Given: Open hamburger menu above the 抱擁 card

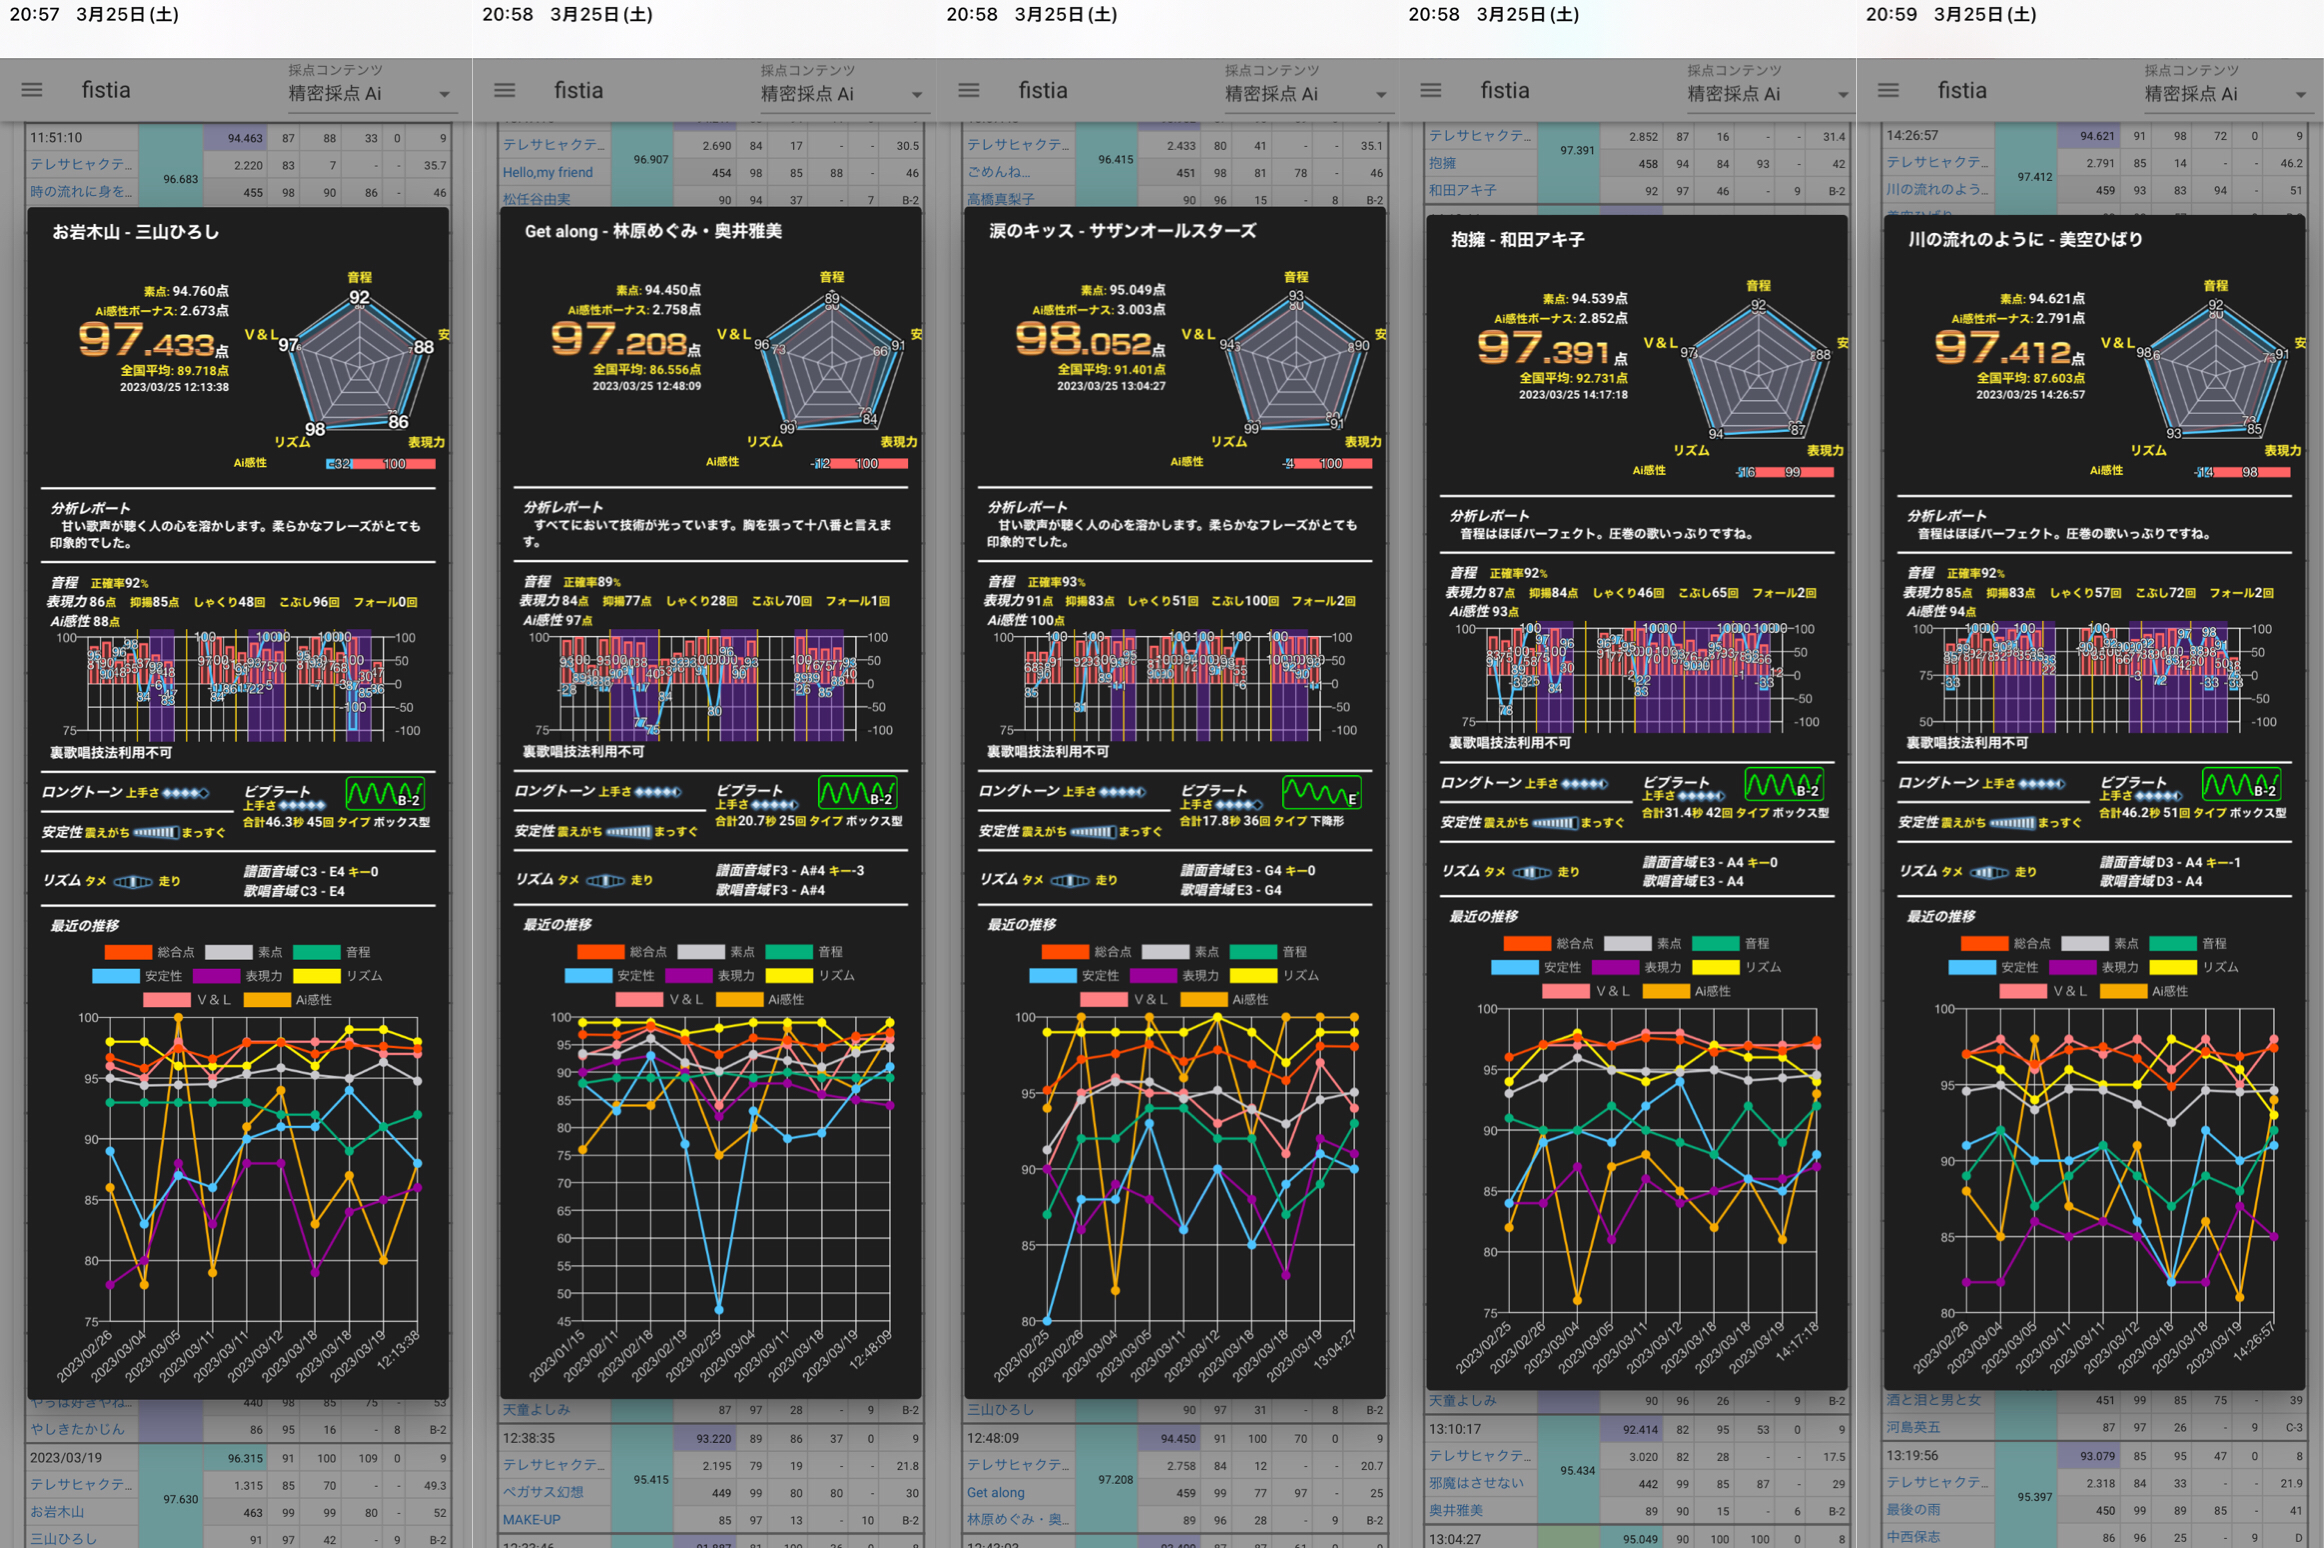Looking at the screenshot, I should pos(1431,90).
